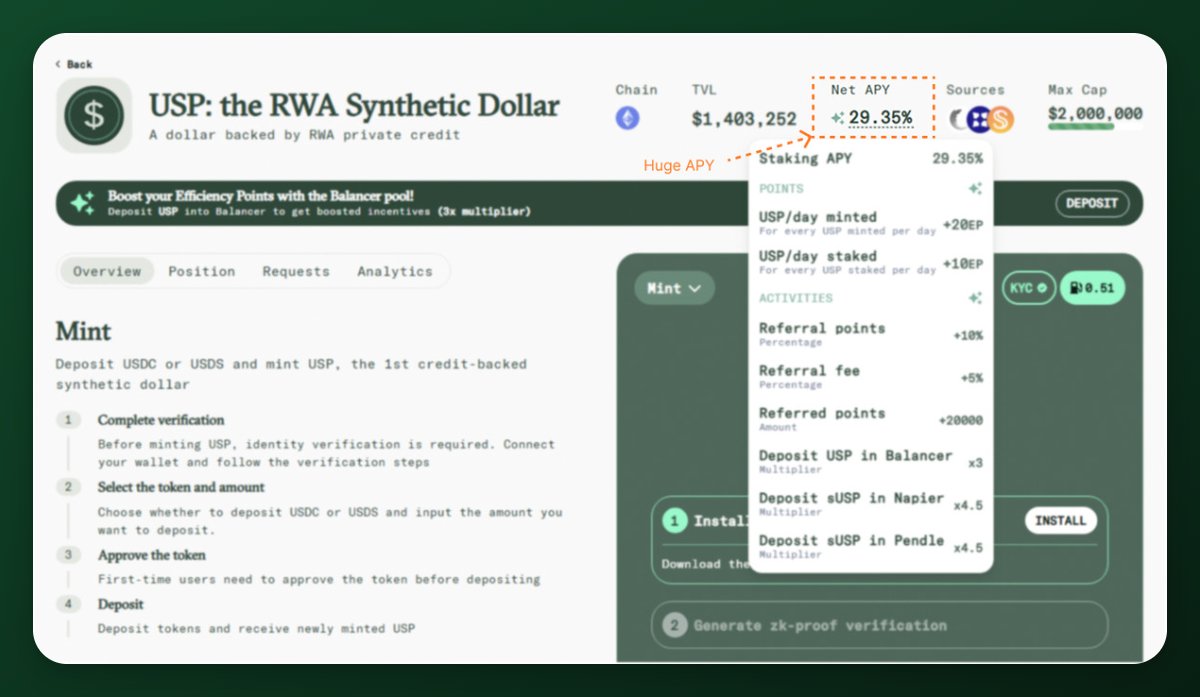
Task: Select Deposit sUSP in Napier row
Action: (870, 503)
